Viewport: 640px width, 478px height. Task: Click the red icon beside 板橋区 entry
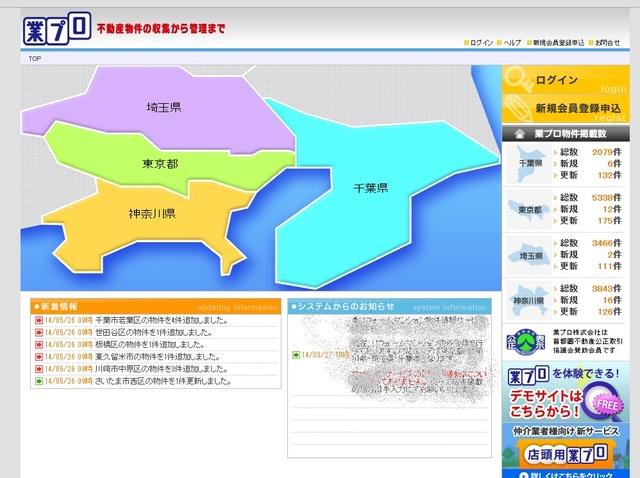coord(39,345)
